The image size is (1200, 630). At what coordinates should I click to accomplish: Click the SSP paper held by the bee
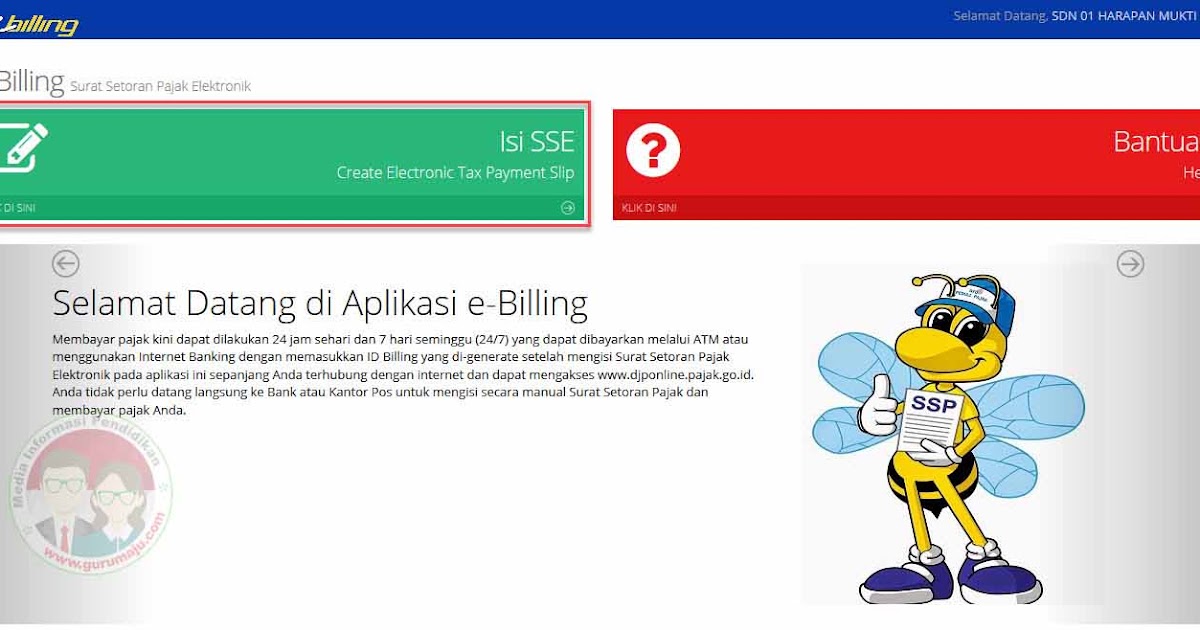point(931,422)
